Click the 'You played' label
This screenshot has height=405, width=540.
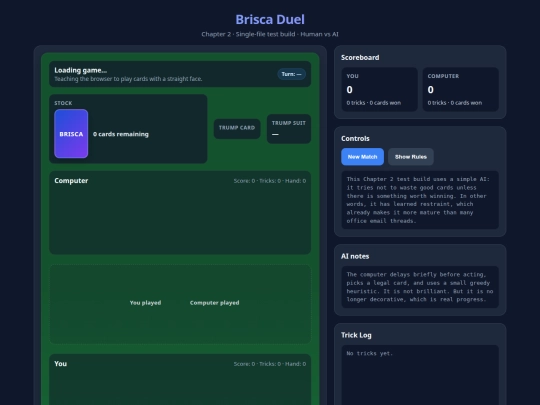point(145,303)
